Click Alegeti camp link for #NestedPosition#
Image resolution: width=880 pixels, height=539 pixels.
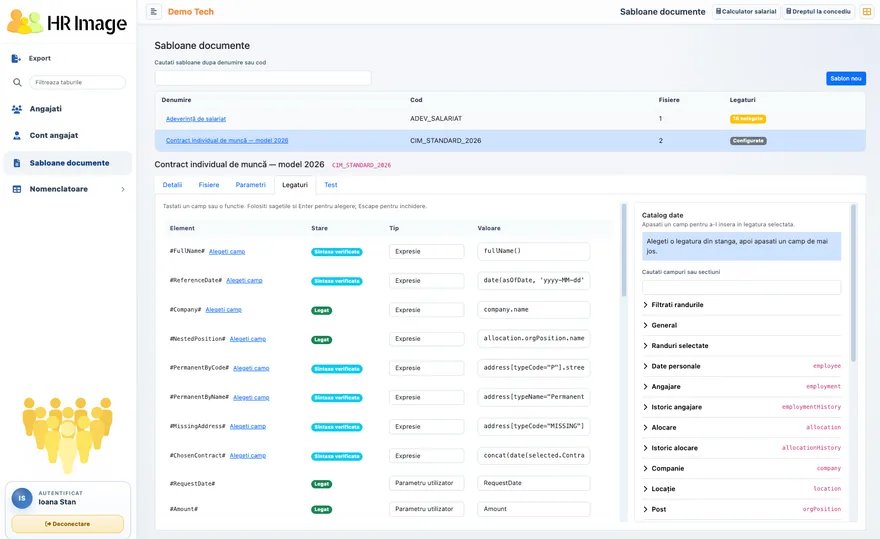point(248,339)
